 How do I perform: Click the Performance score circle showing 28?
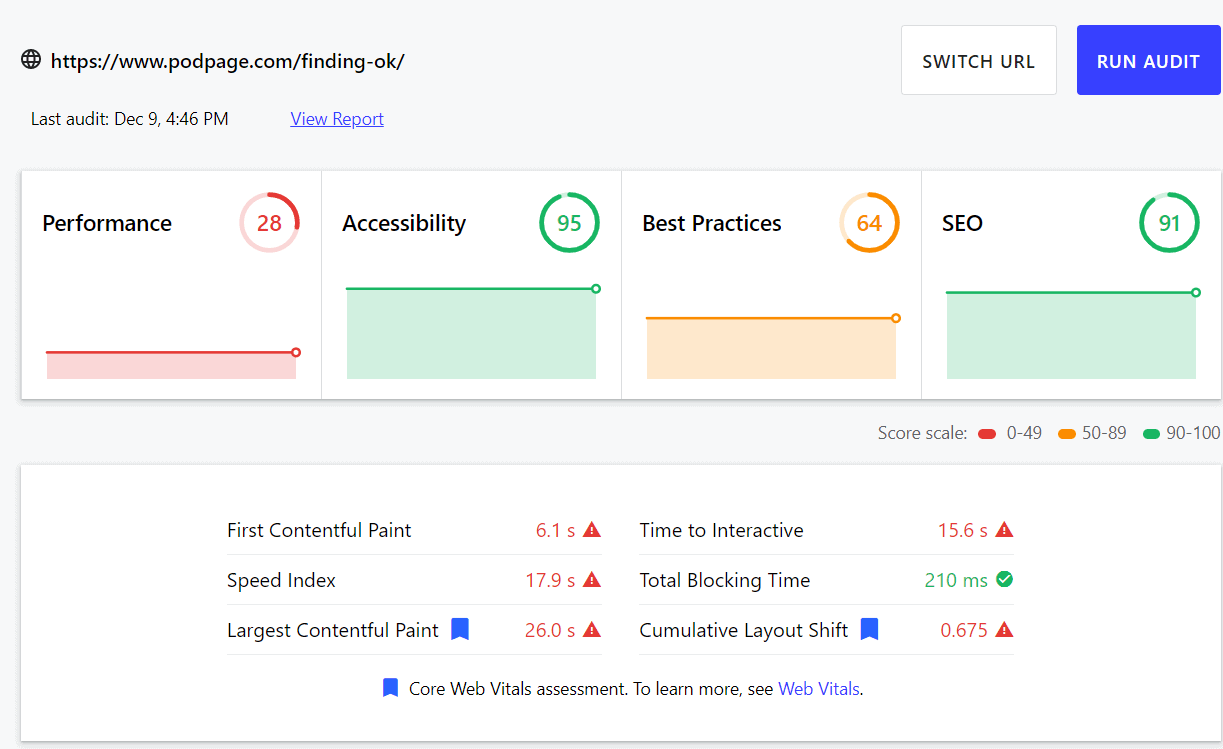click(x=269, y=222)
